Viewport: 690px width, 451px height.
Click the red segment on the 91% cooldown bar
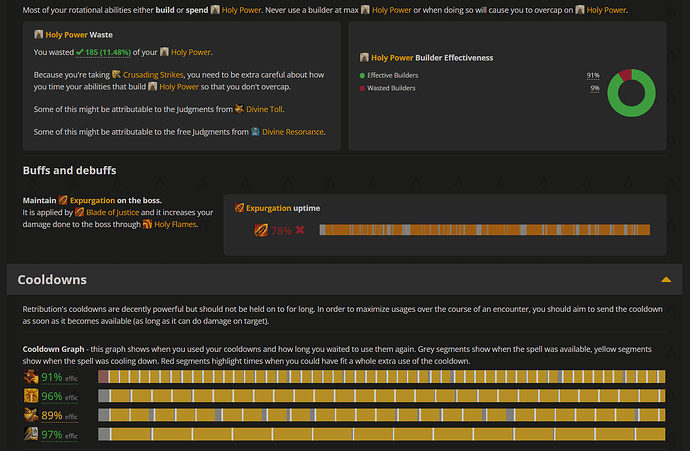(104, 377)
